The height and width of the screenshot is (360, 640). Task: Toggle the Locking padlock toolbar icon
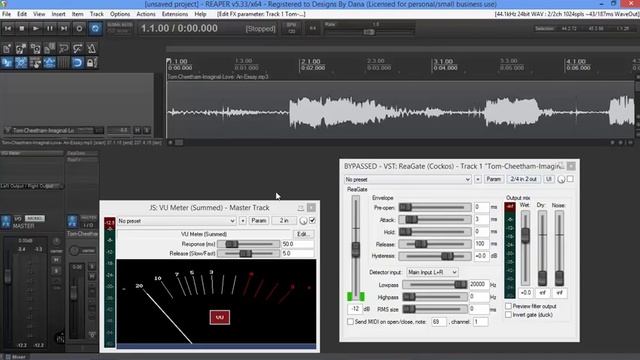click(91, 63)
